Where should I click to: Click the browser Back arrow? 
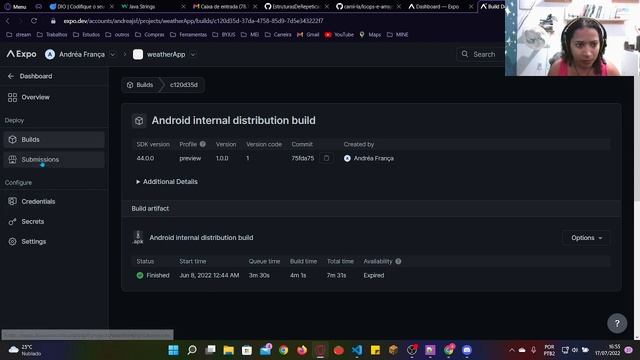pyautogui.click(x=8, y=20)
